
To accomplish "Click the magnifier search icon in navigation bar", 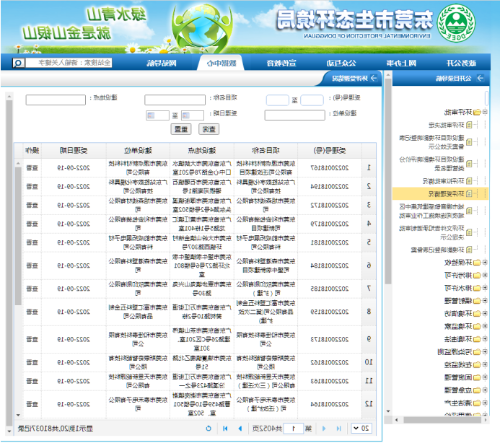I will coord(18,63).
